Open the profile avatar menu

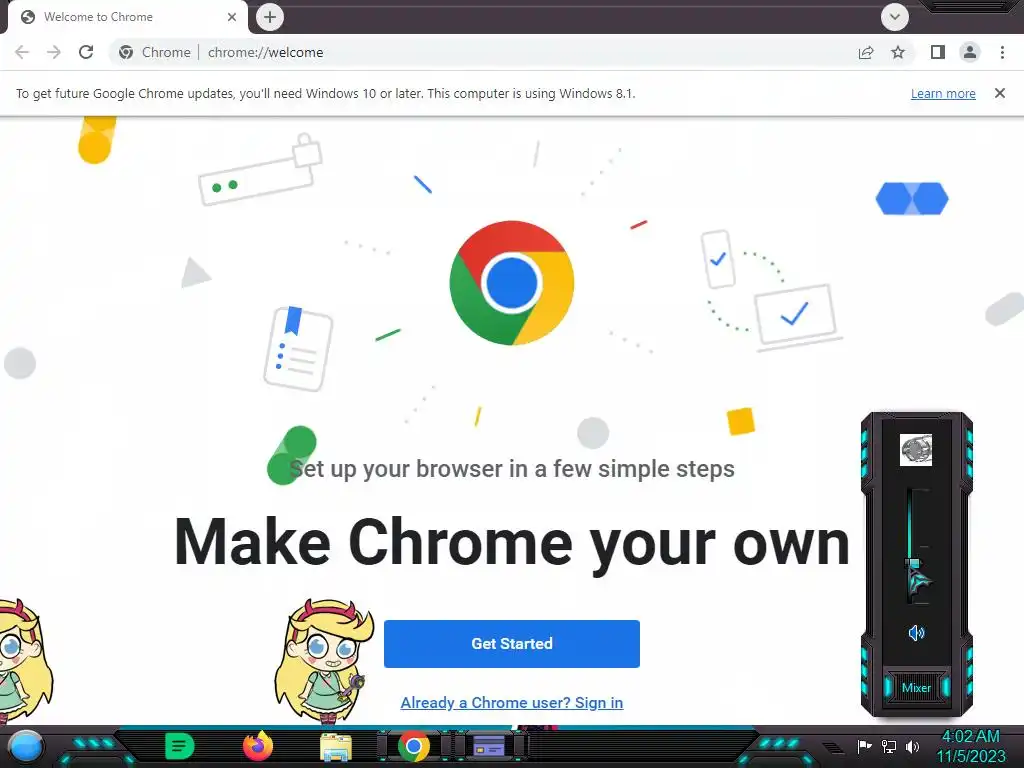pyautogui.click(x=970, y=52)
